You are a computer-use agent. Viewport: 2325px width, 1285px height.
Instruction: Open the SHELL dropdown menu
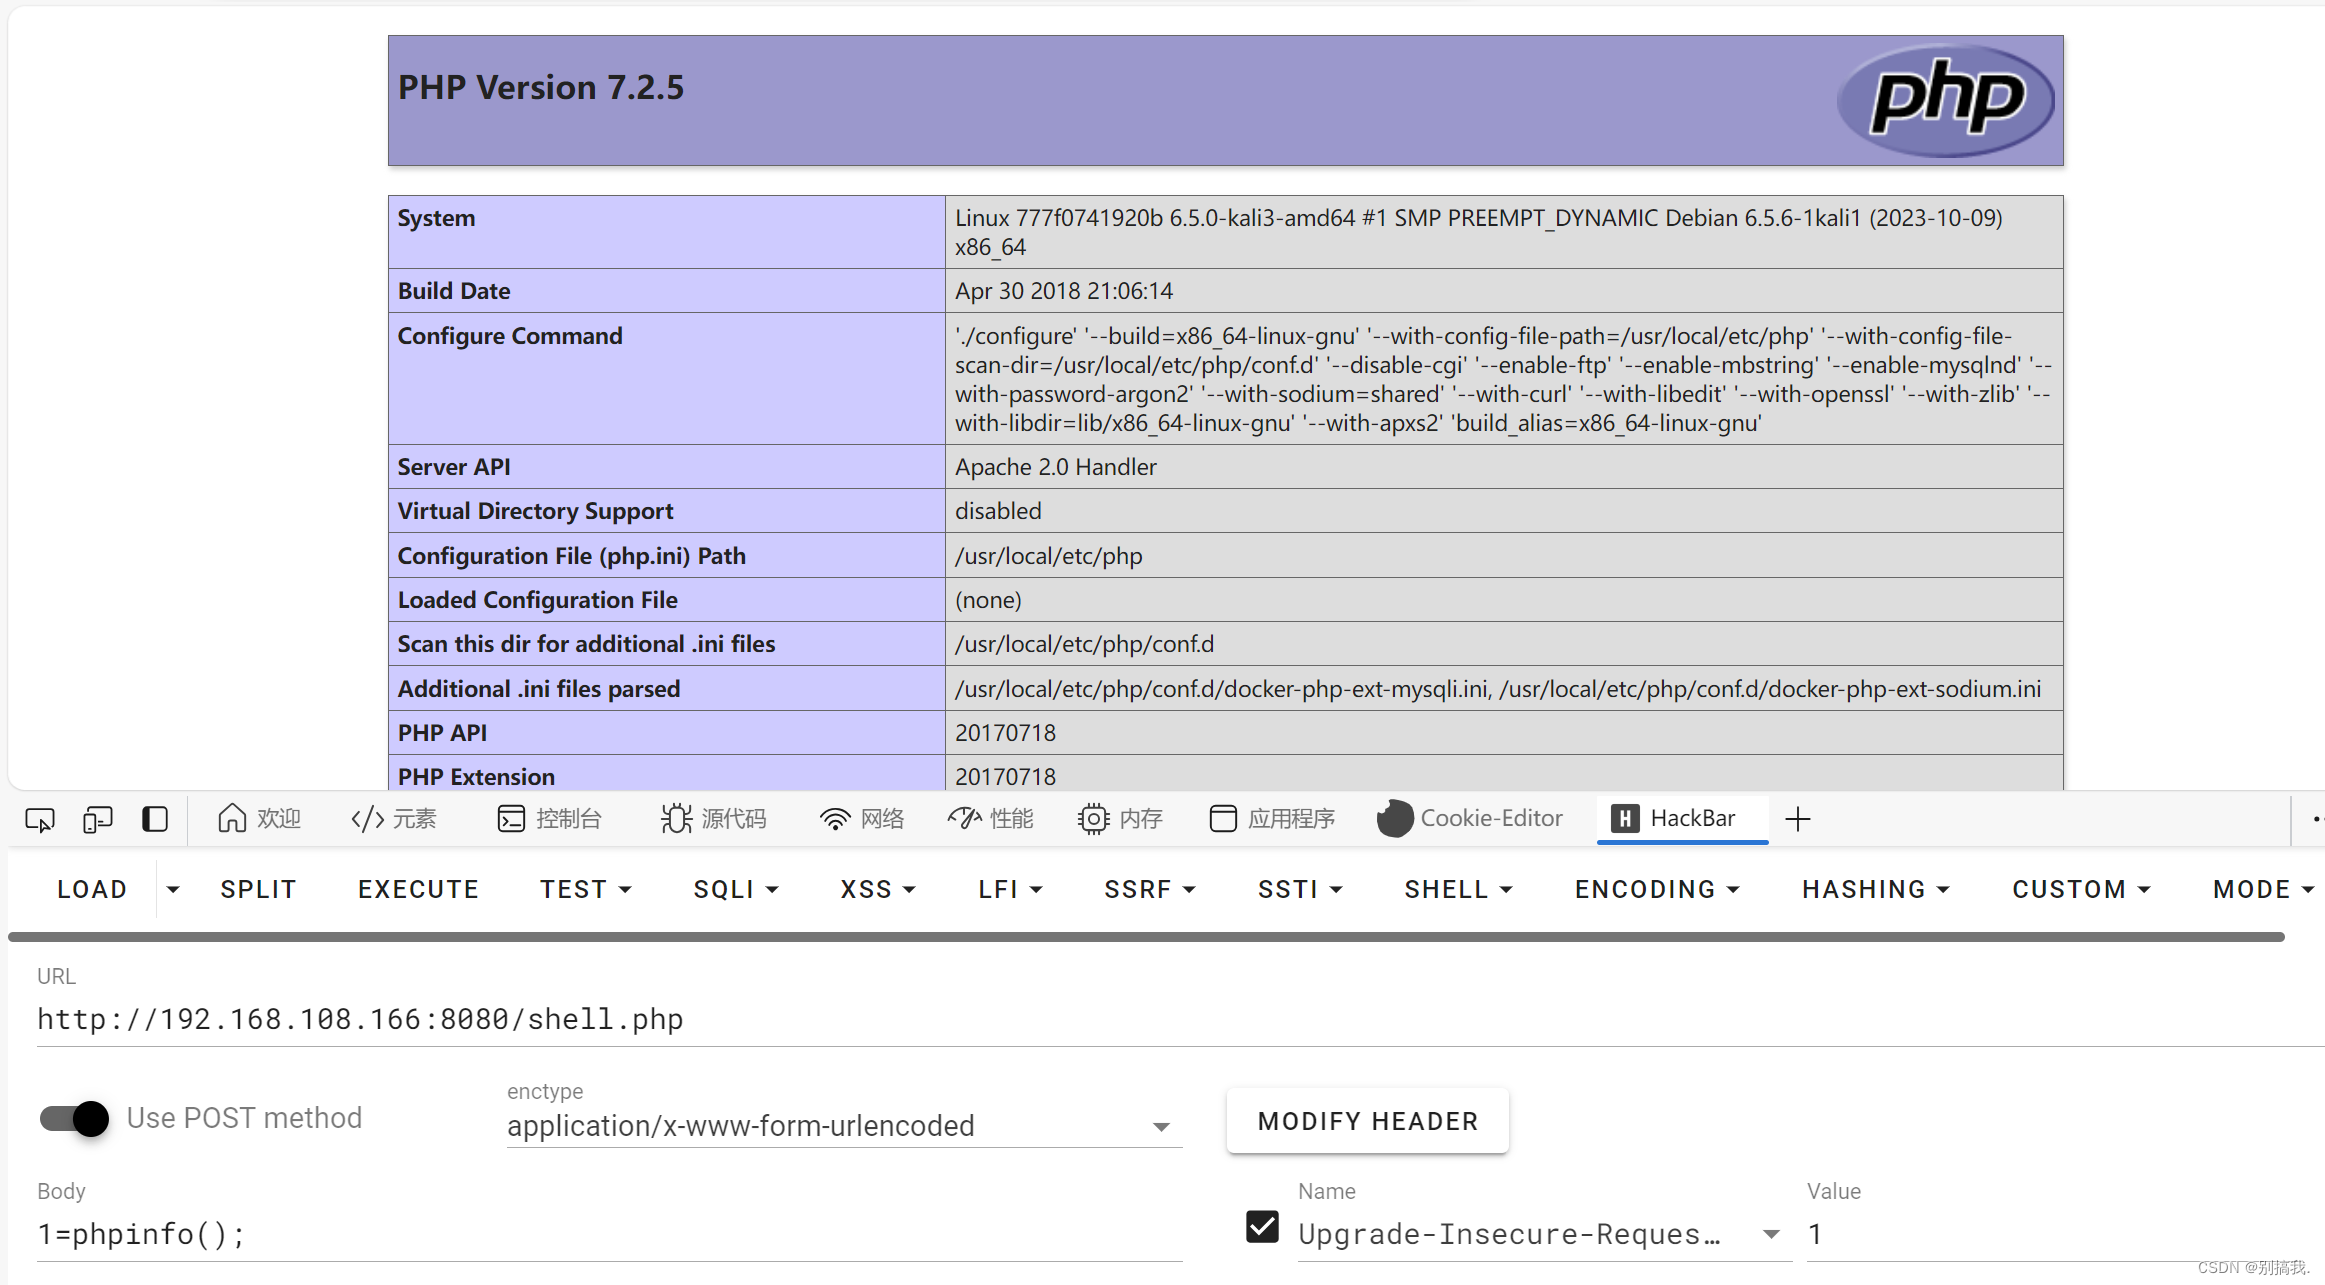[1458, 889]
